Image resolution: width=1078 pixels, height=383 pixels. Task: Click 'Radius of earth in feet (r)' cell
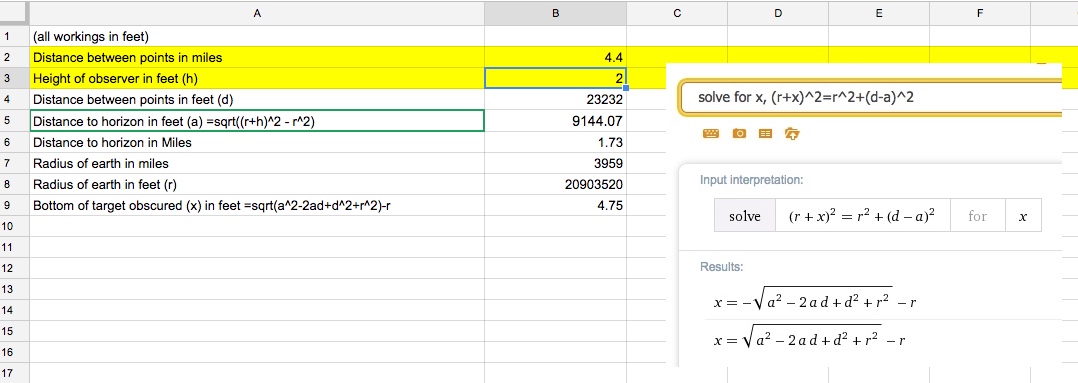click(257, 184)
